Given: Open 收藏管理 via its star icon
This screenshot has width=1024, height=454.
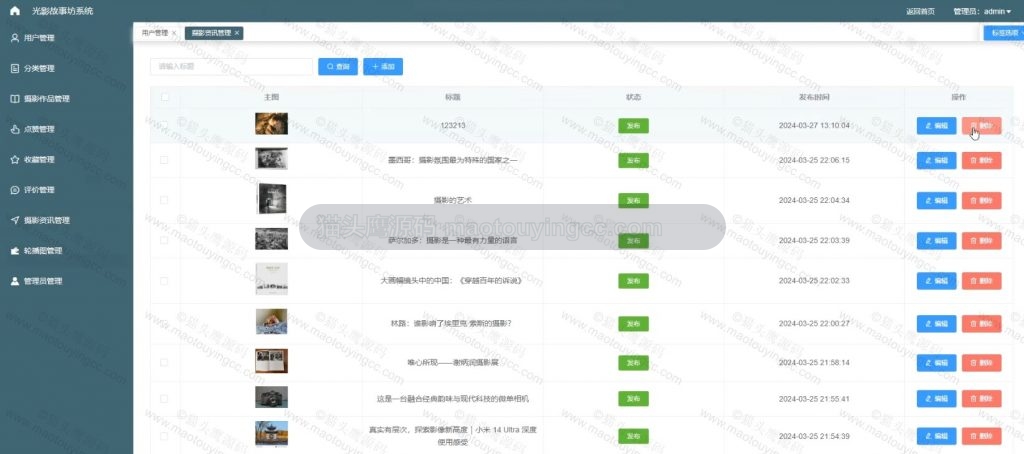Looking at the screenshot, I should coord(14,159).
